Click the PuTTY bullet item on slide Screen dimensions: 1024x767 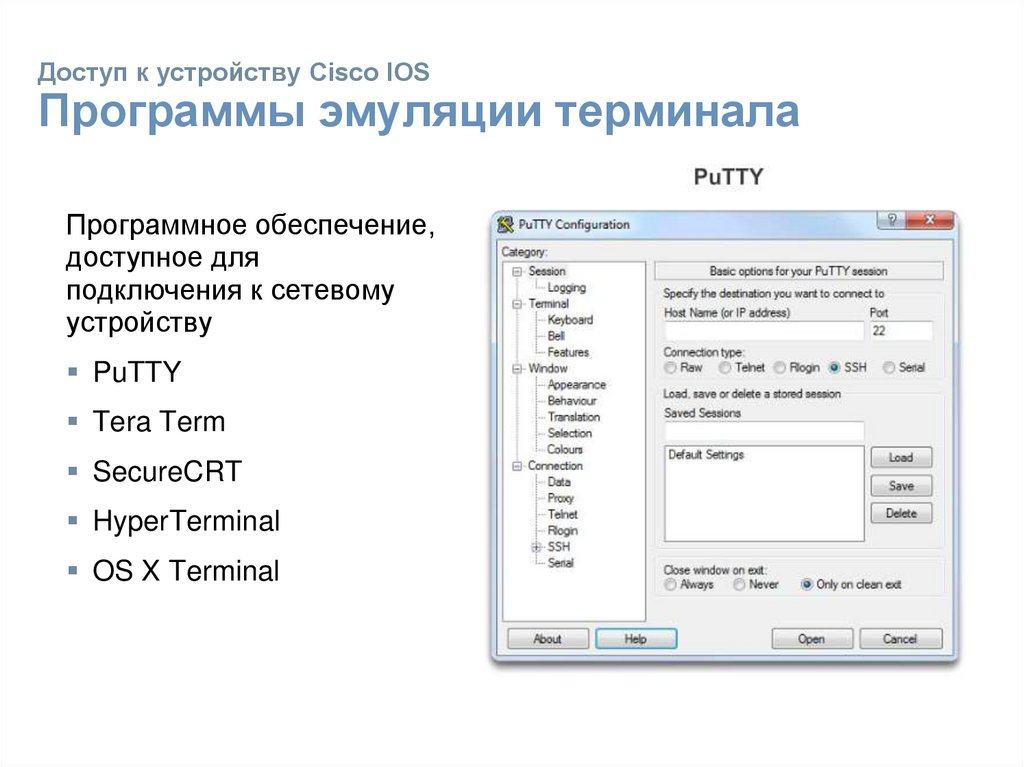click(x=136, y=372)
